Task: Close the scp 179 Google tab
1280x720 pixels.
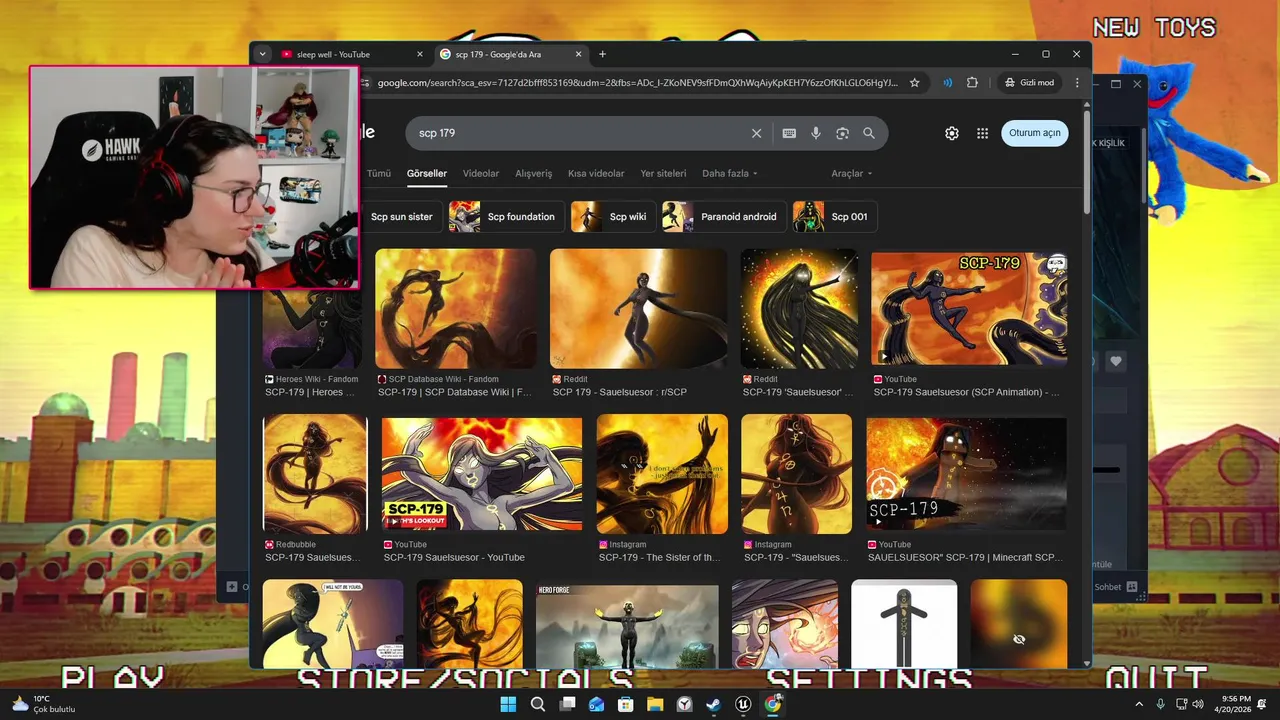Action: (x=578, y=54)
